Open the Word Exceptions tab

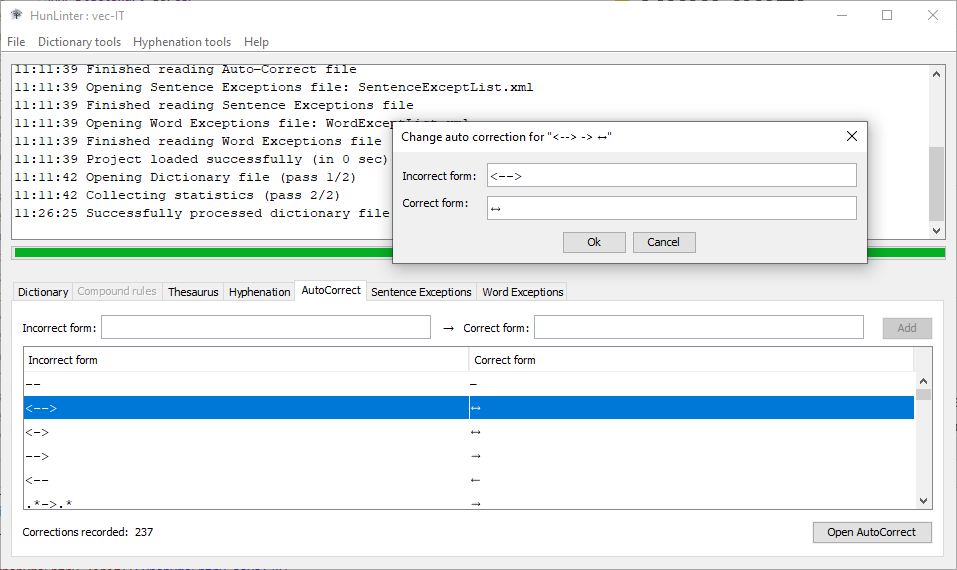point(522,292)
